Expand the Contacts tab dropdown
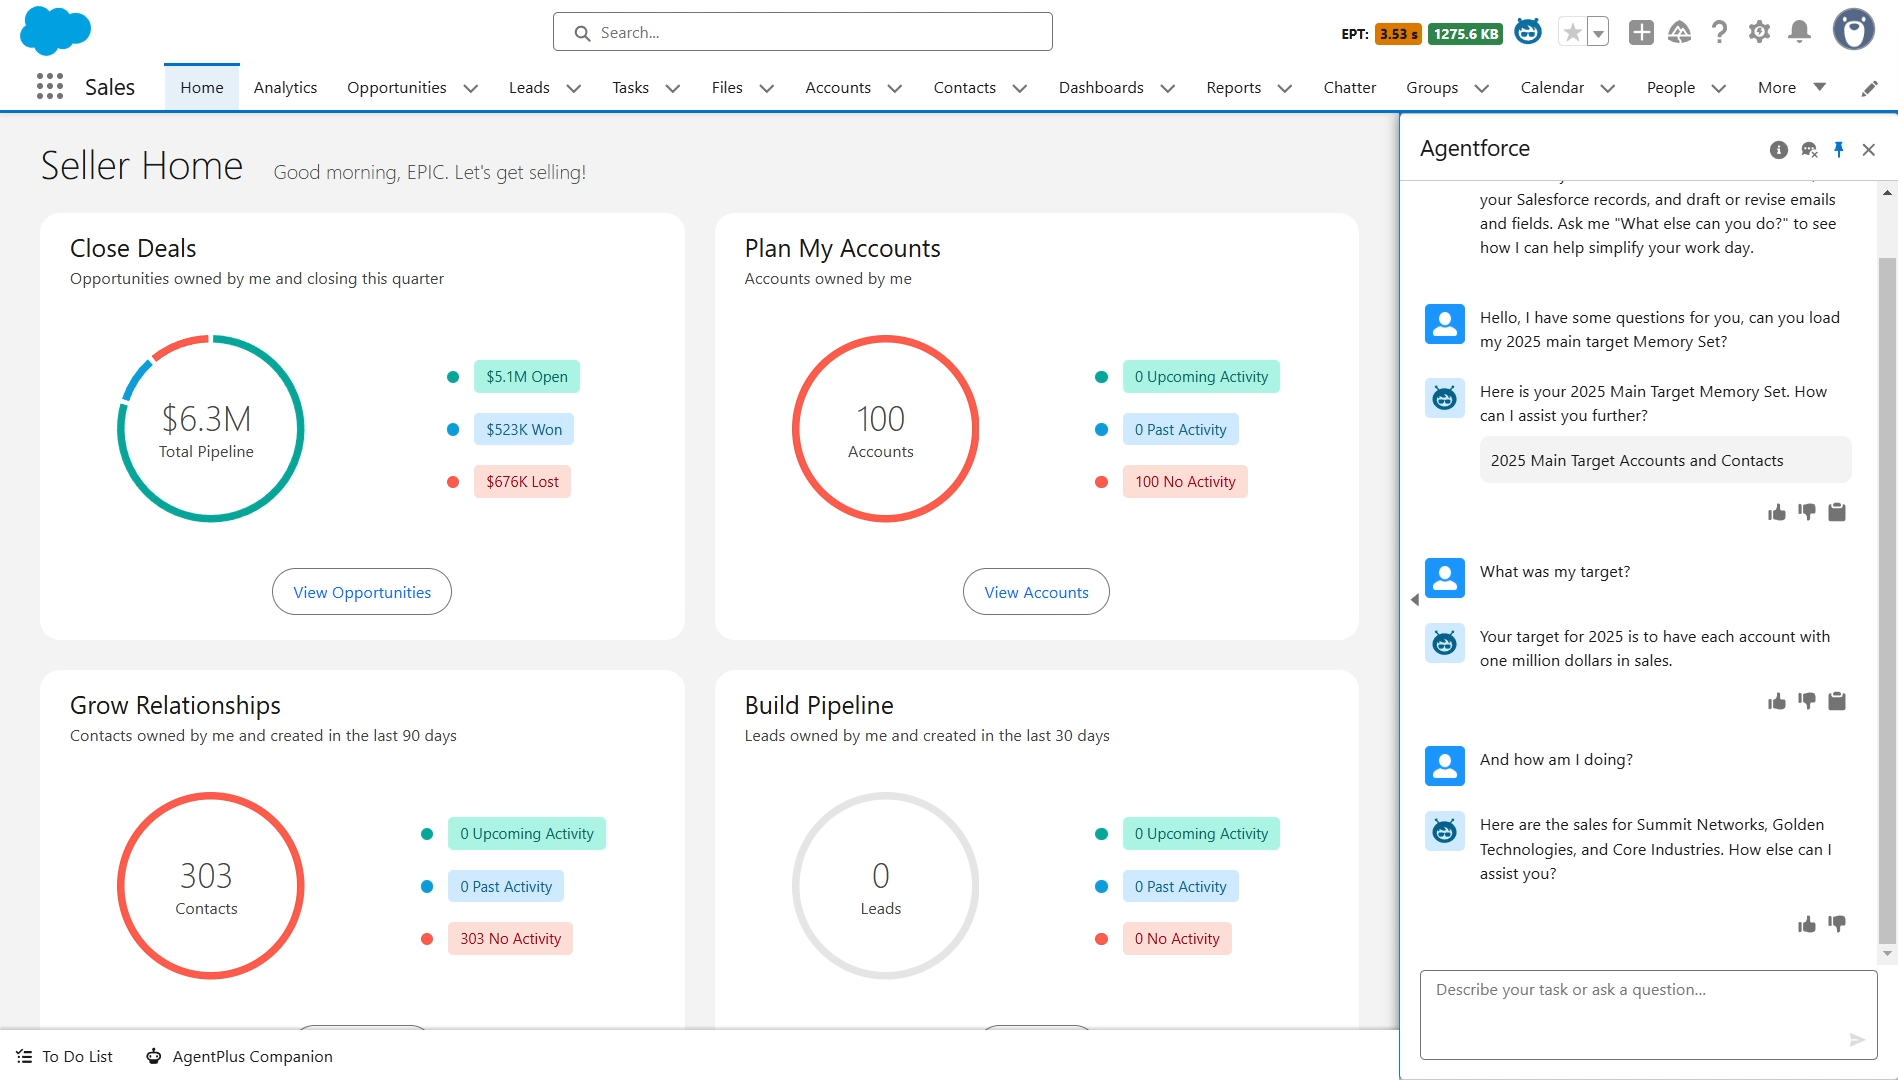Viewport: 1898px width, 1080px height. pos(1020,88)
